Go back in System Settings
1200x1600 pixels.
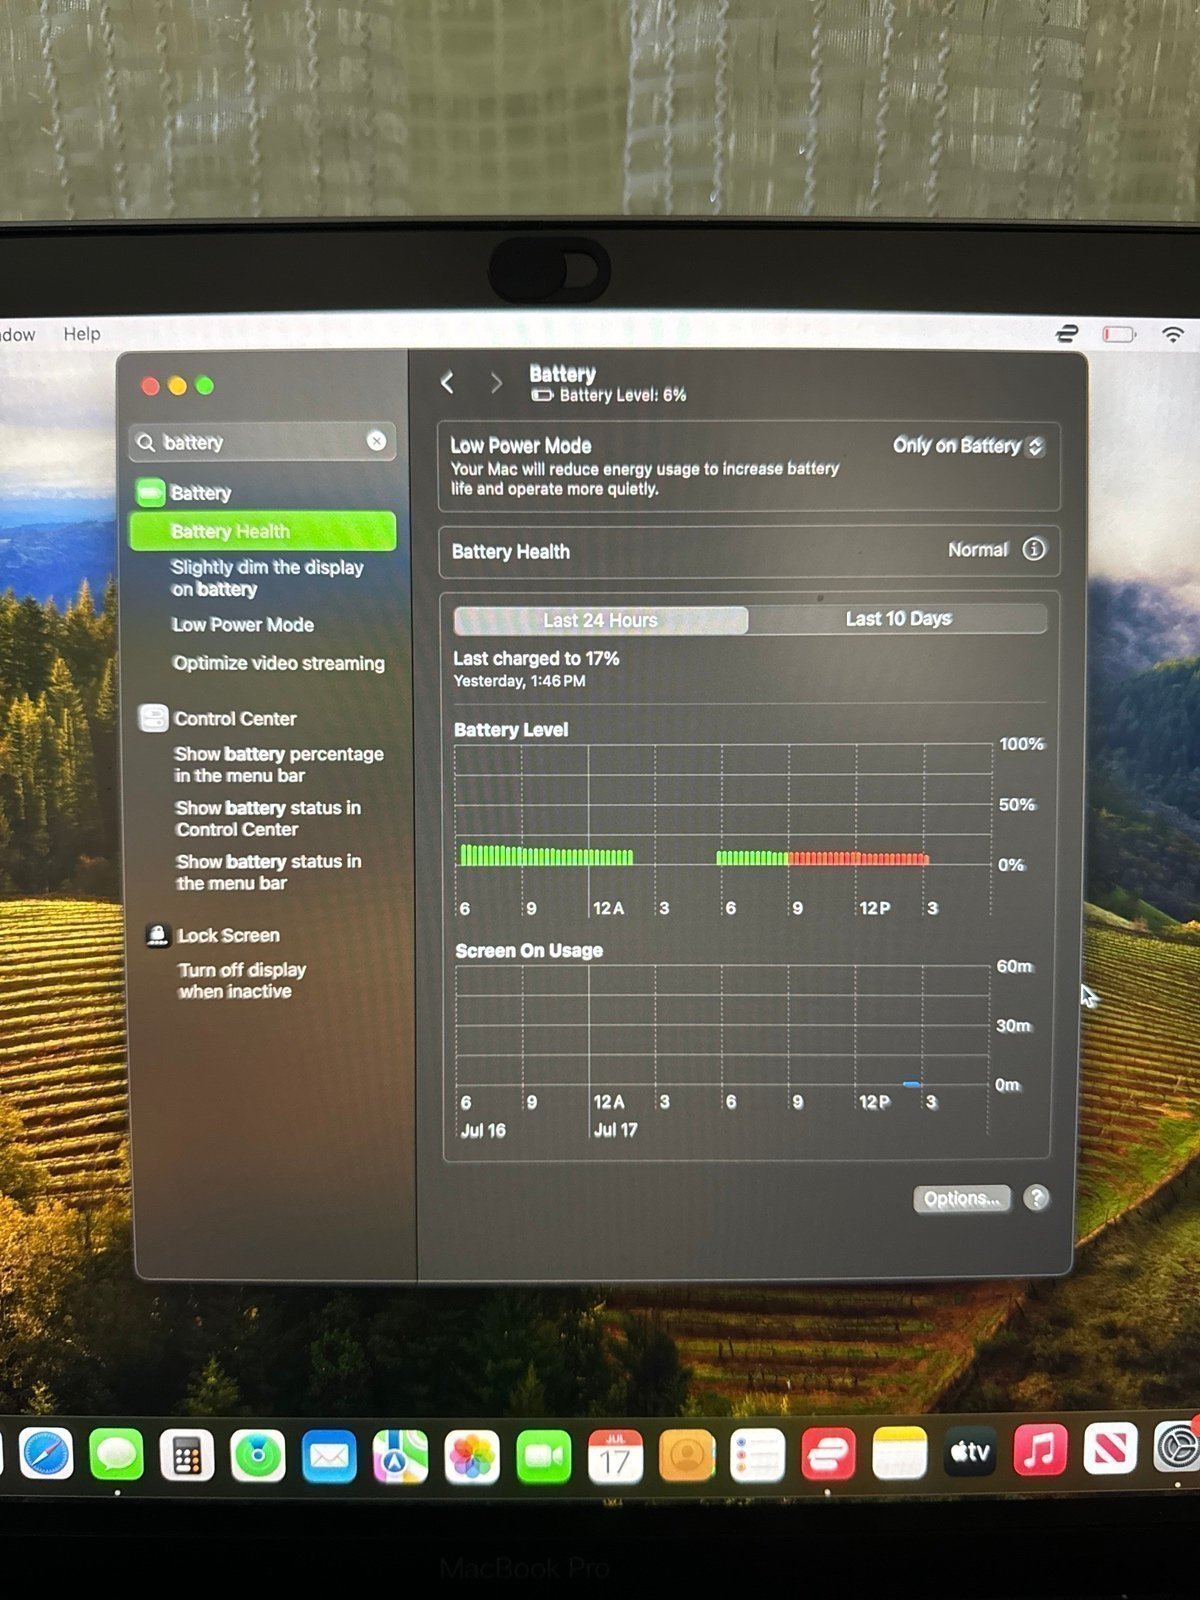[x=447, y=382]
